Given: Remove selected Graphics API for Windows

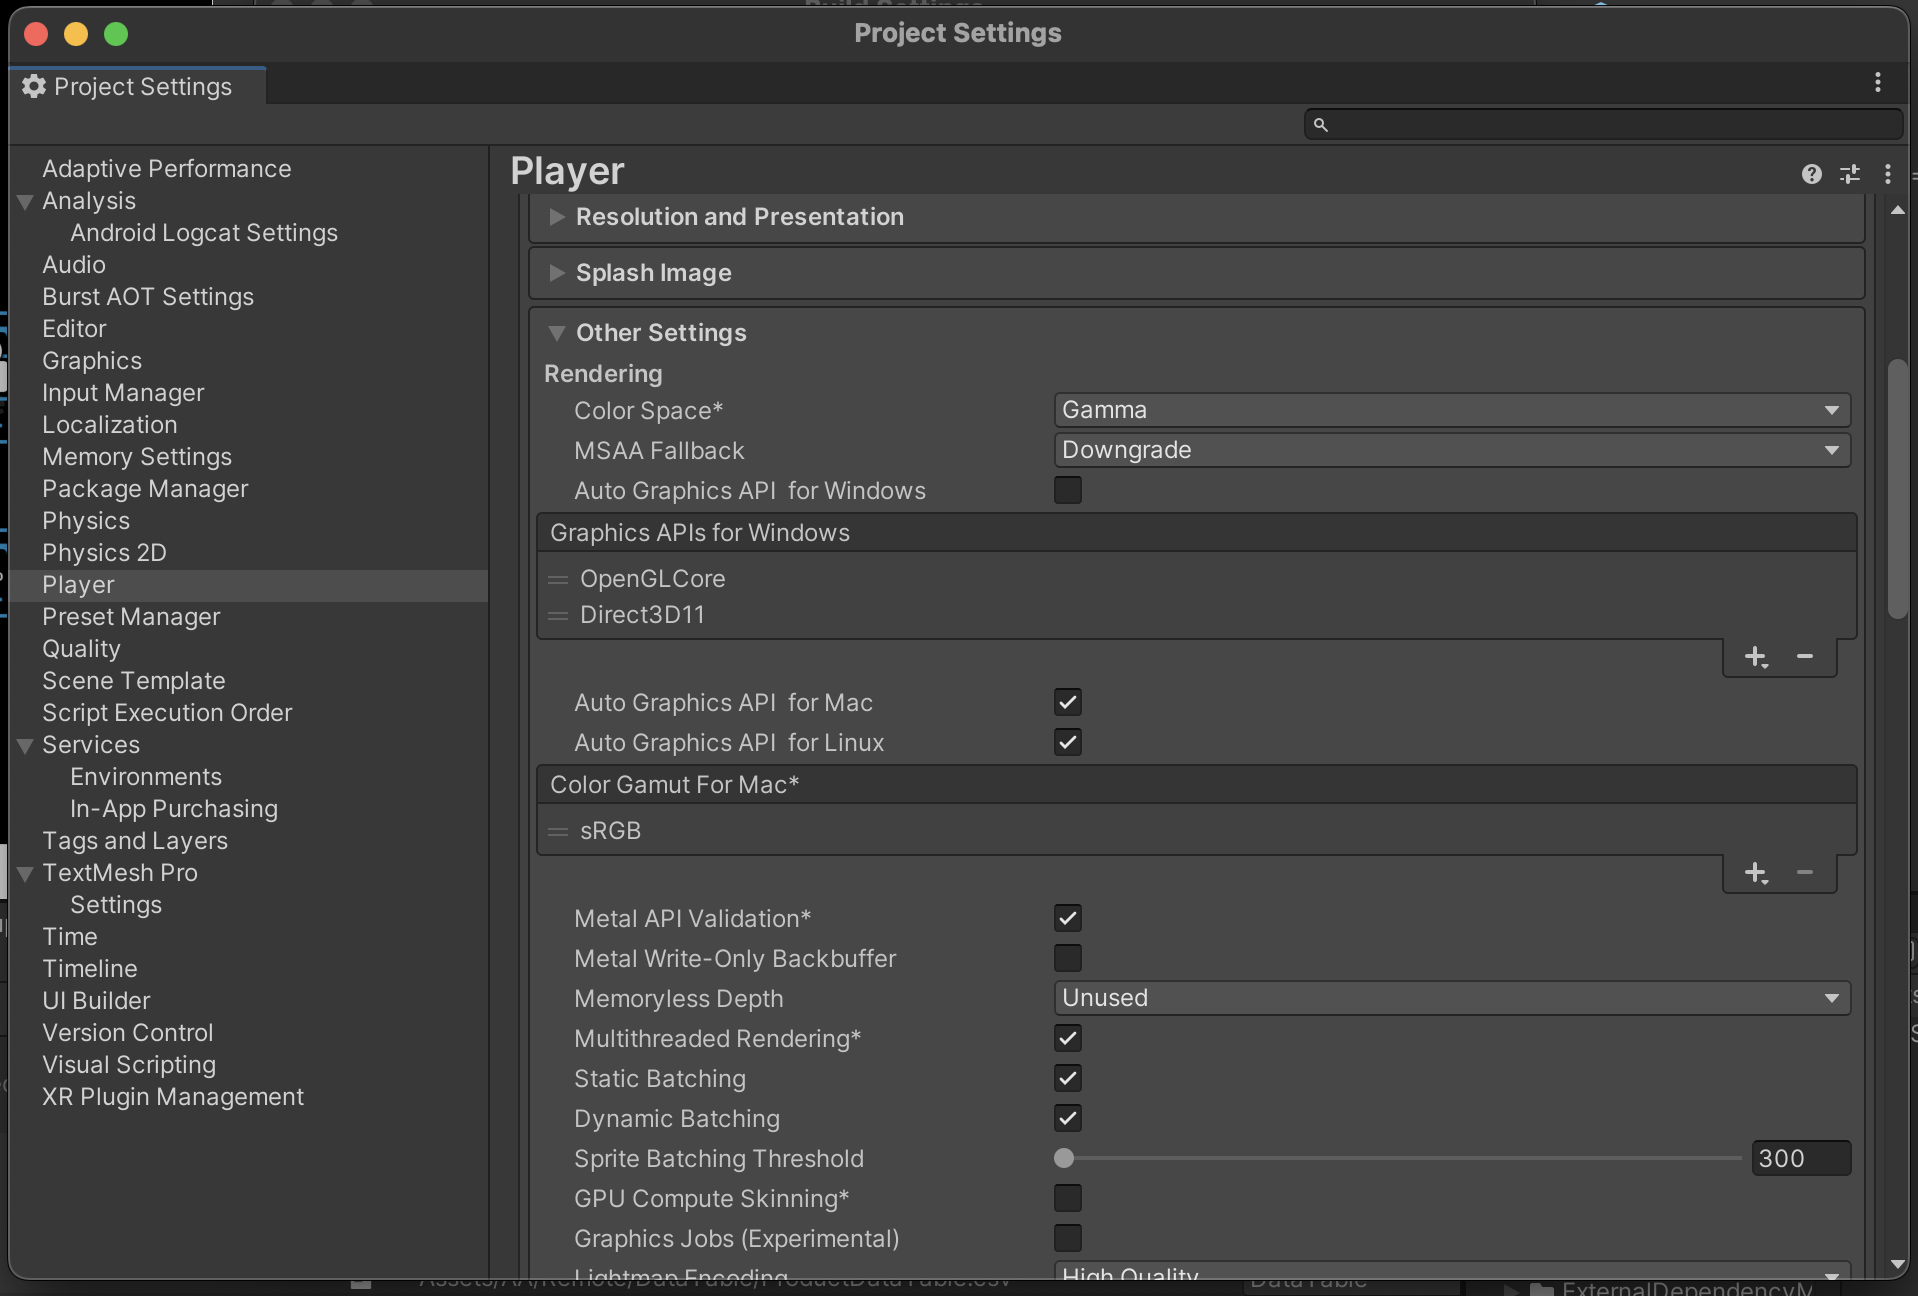Looking at the screenshot, I should (x=1805, y=657).
